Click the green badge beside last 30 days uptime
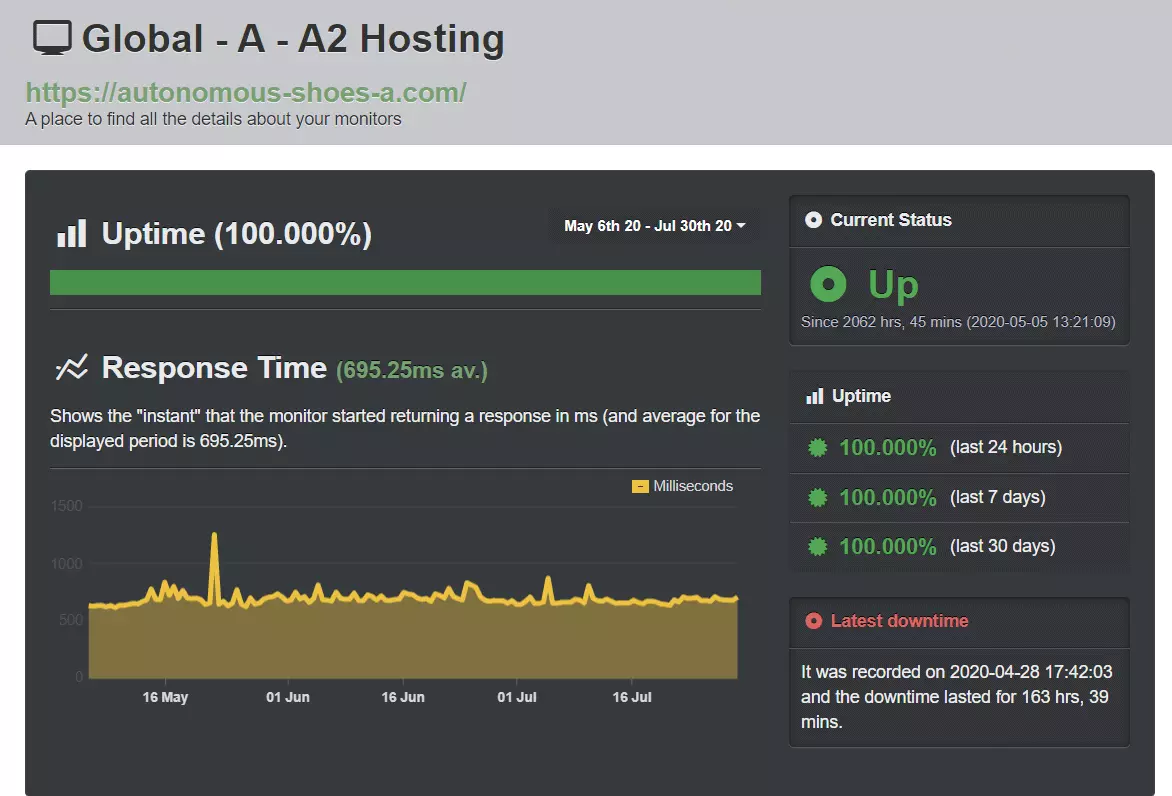This screenshot has height=796, width=1172. pos(816,546)
